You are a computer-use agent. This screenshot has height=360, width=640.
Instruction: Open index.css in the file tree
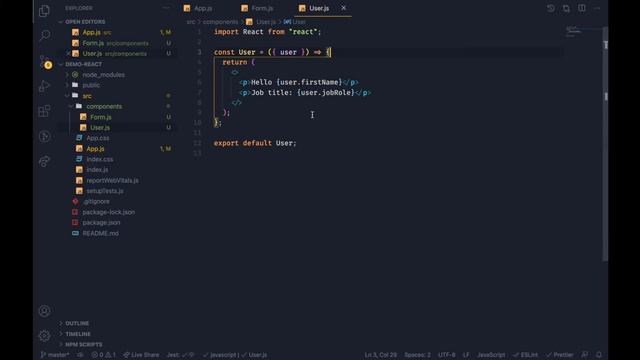100,159
